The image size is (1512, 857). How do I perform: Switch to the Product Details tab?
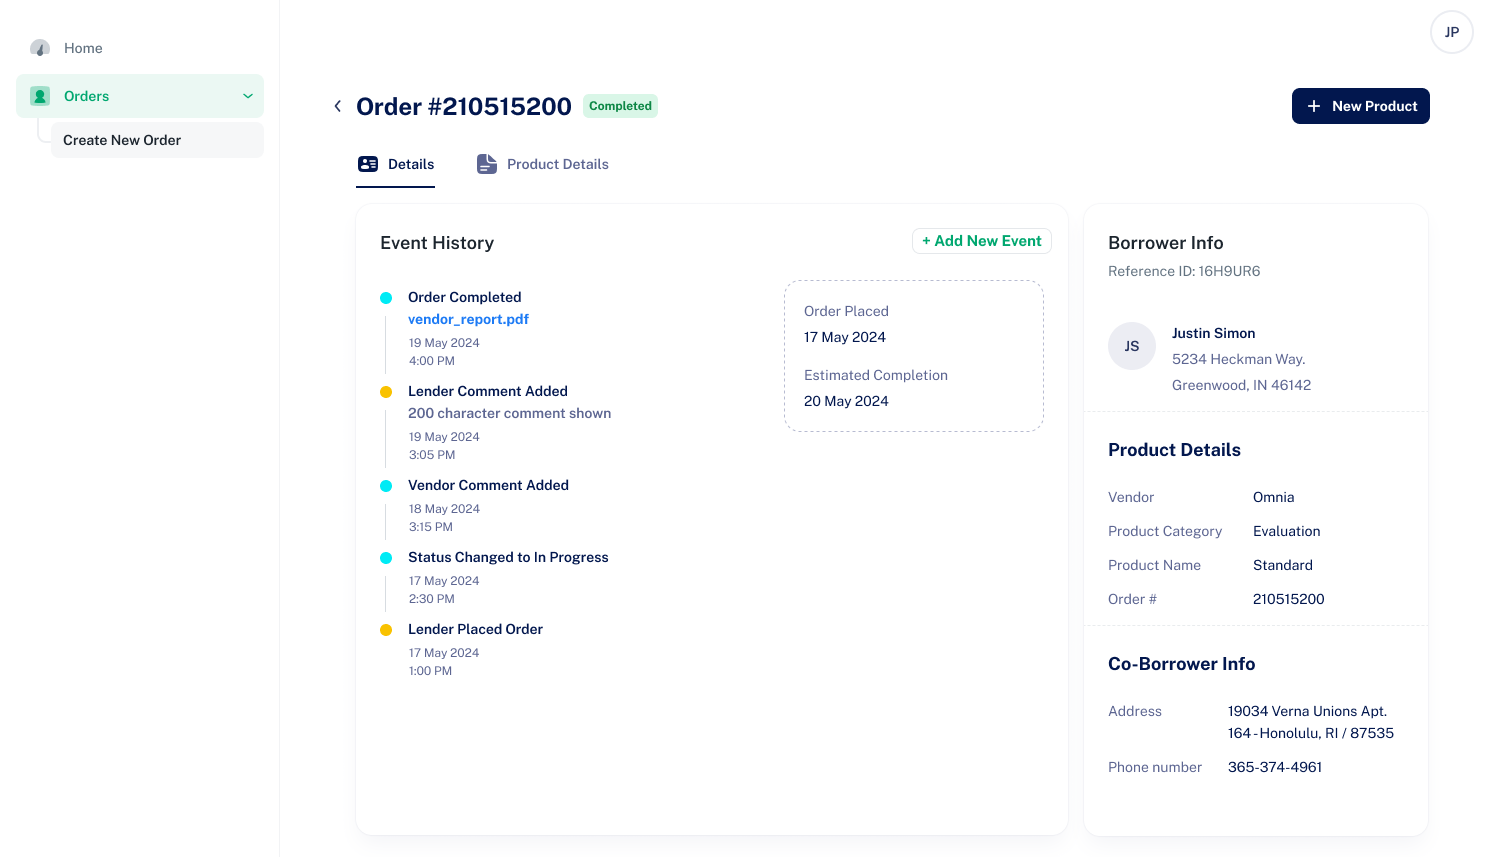(x=558, y=163)
